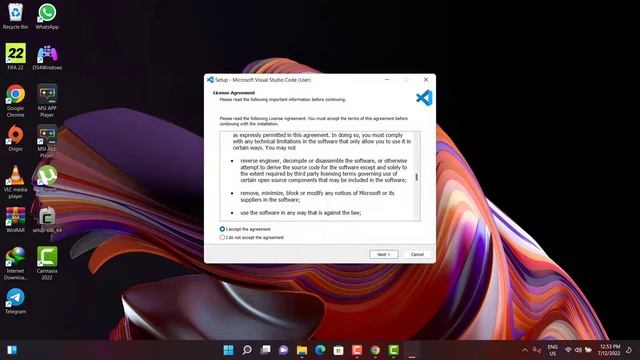
Task: Show hidden system tray icons
Action: (525, 350)
